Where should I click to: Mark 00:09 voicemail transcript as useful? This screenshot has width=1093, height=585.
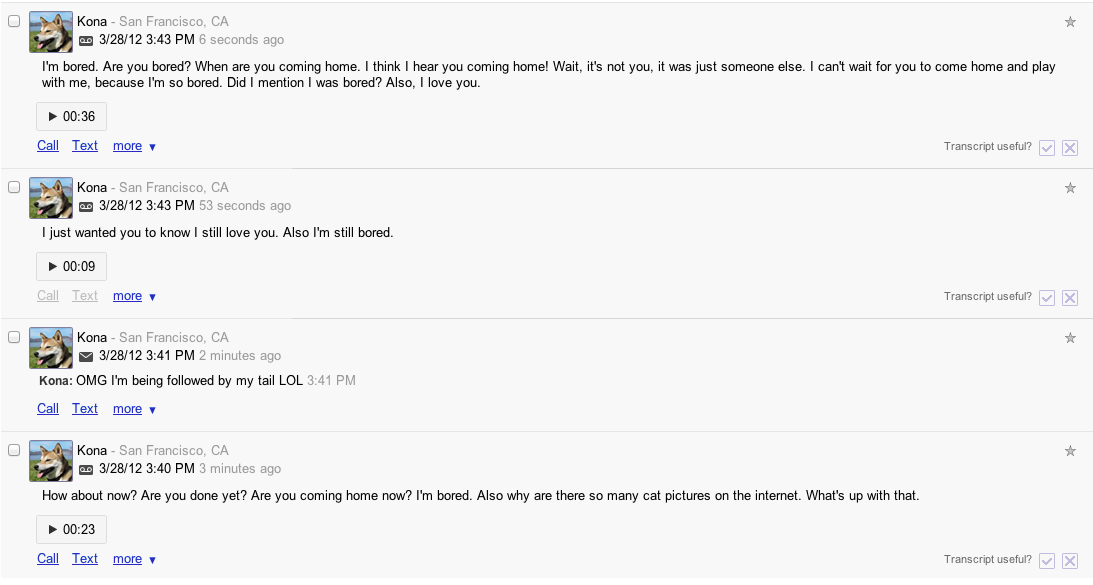(1047, 298)
